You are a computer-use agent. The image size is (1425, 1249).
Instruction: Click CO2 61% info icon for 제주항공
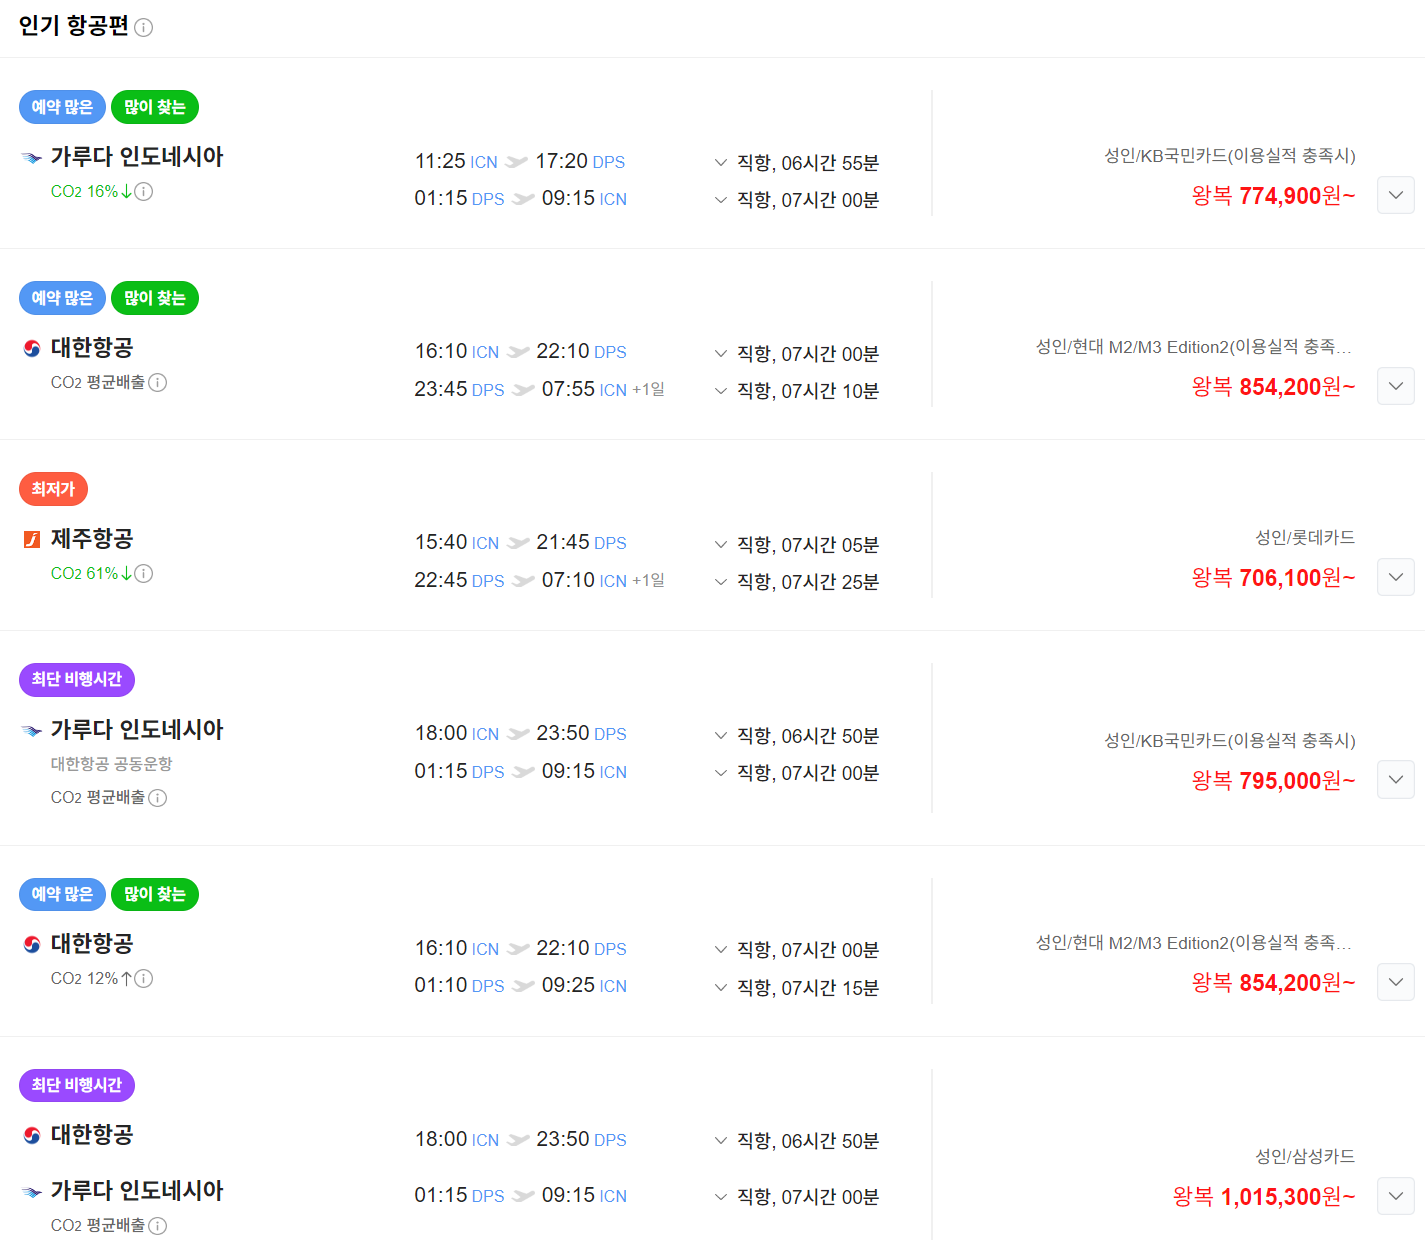pos(144,574)
